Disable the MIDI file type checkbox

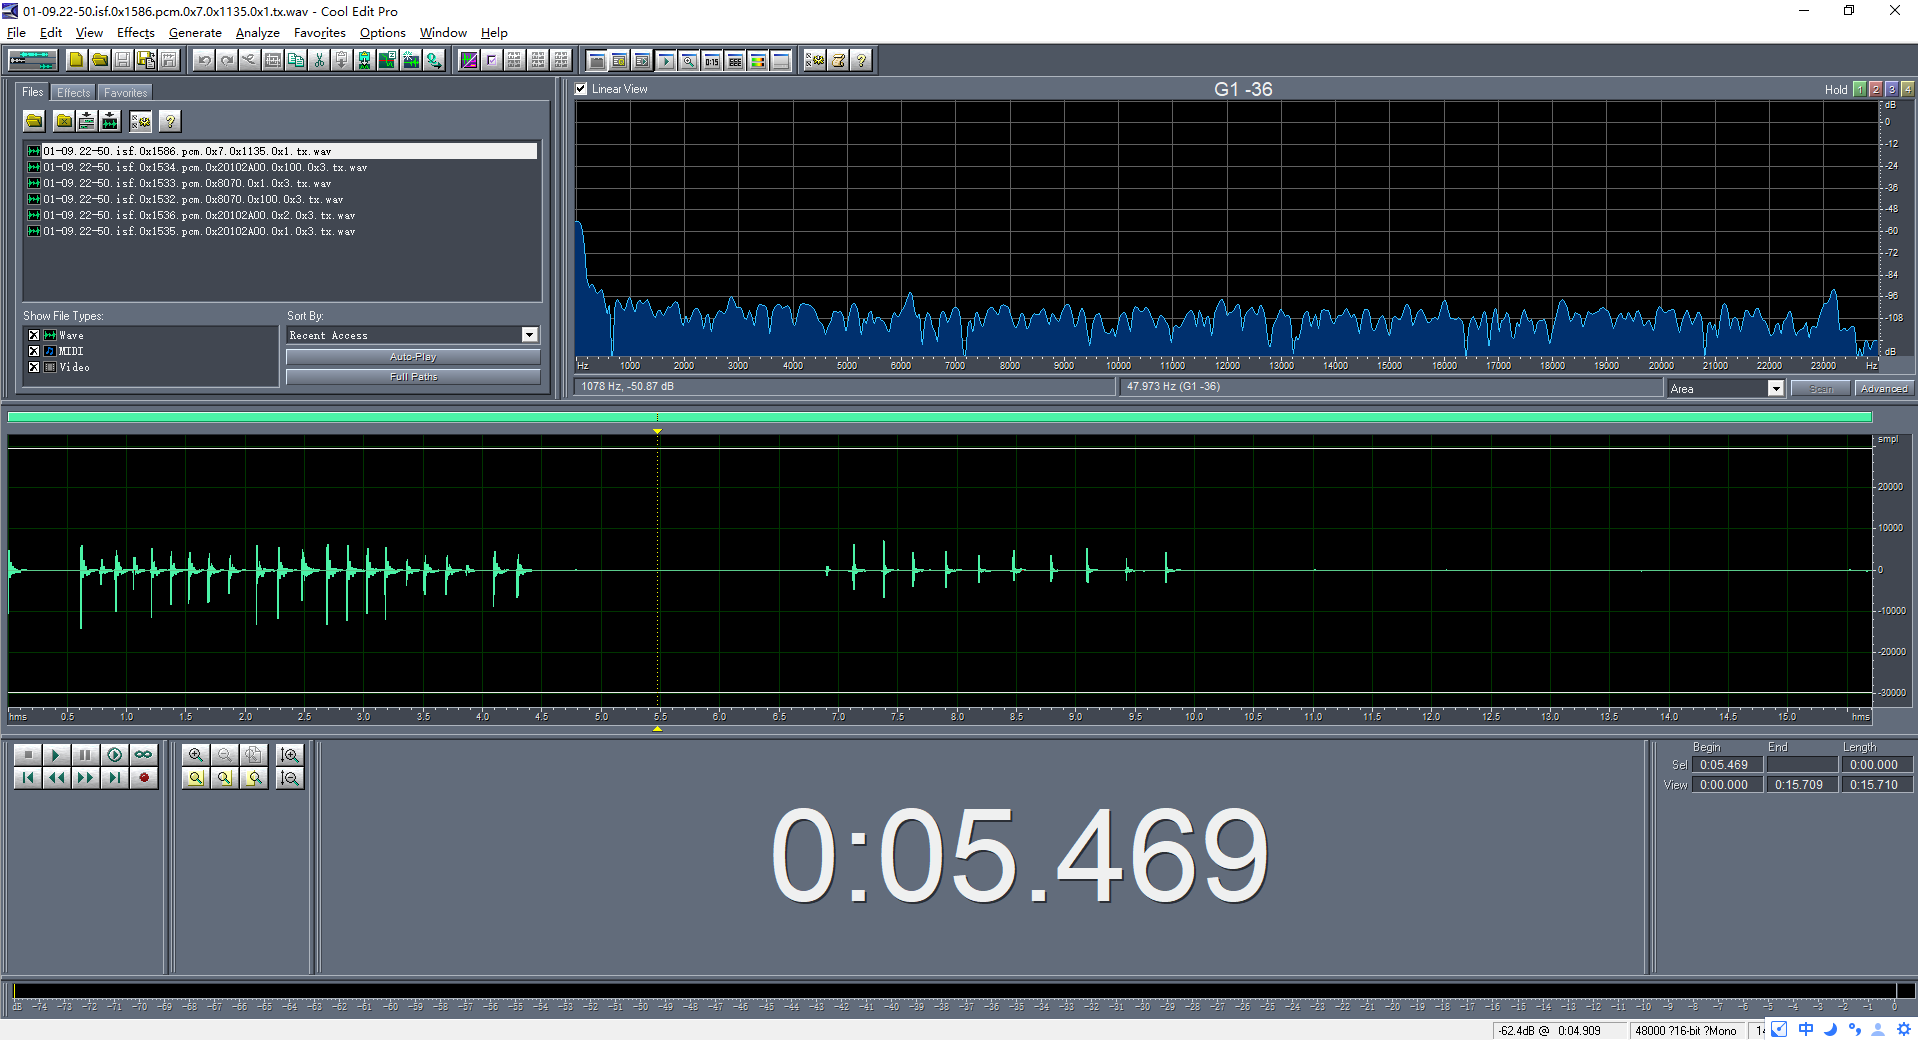[x=33, y=351]
